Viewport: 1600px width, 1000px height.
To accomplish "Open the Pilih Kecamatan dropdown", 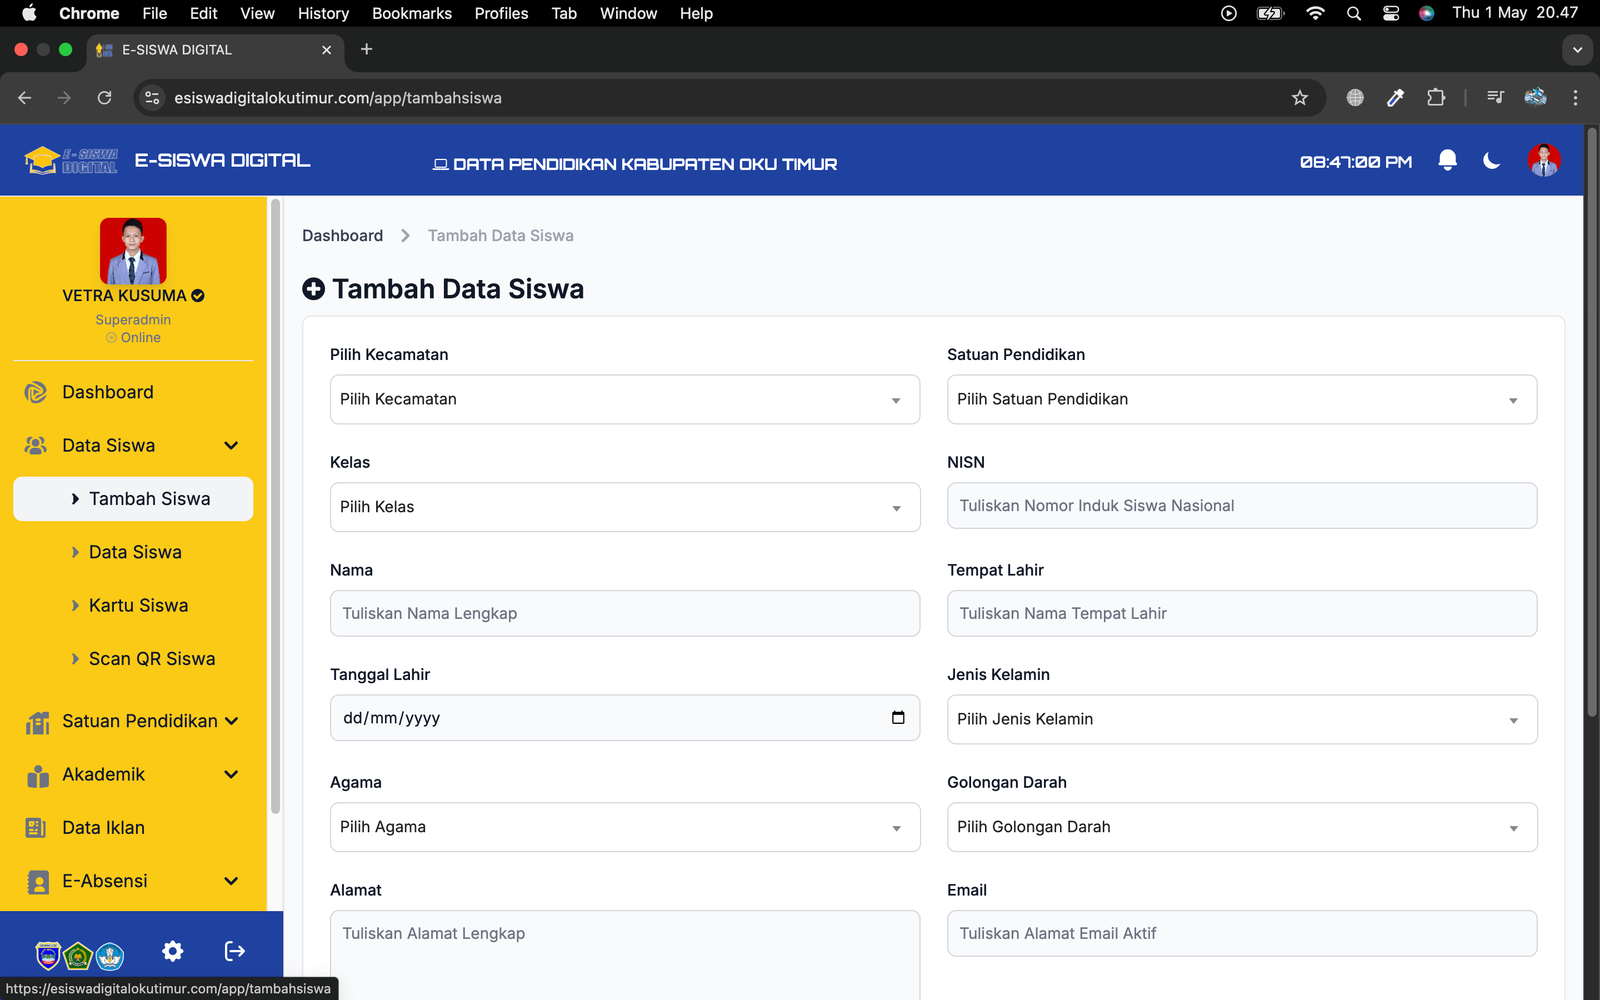I will [624, 399].
